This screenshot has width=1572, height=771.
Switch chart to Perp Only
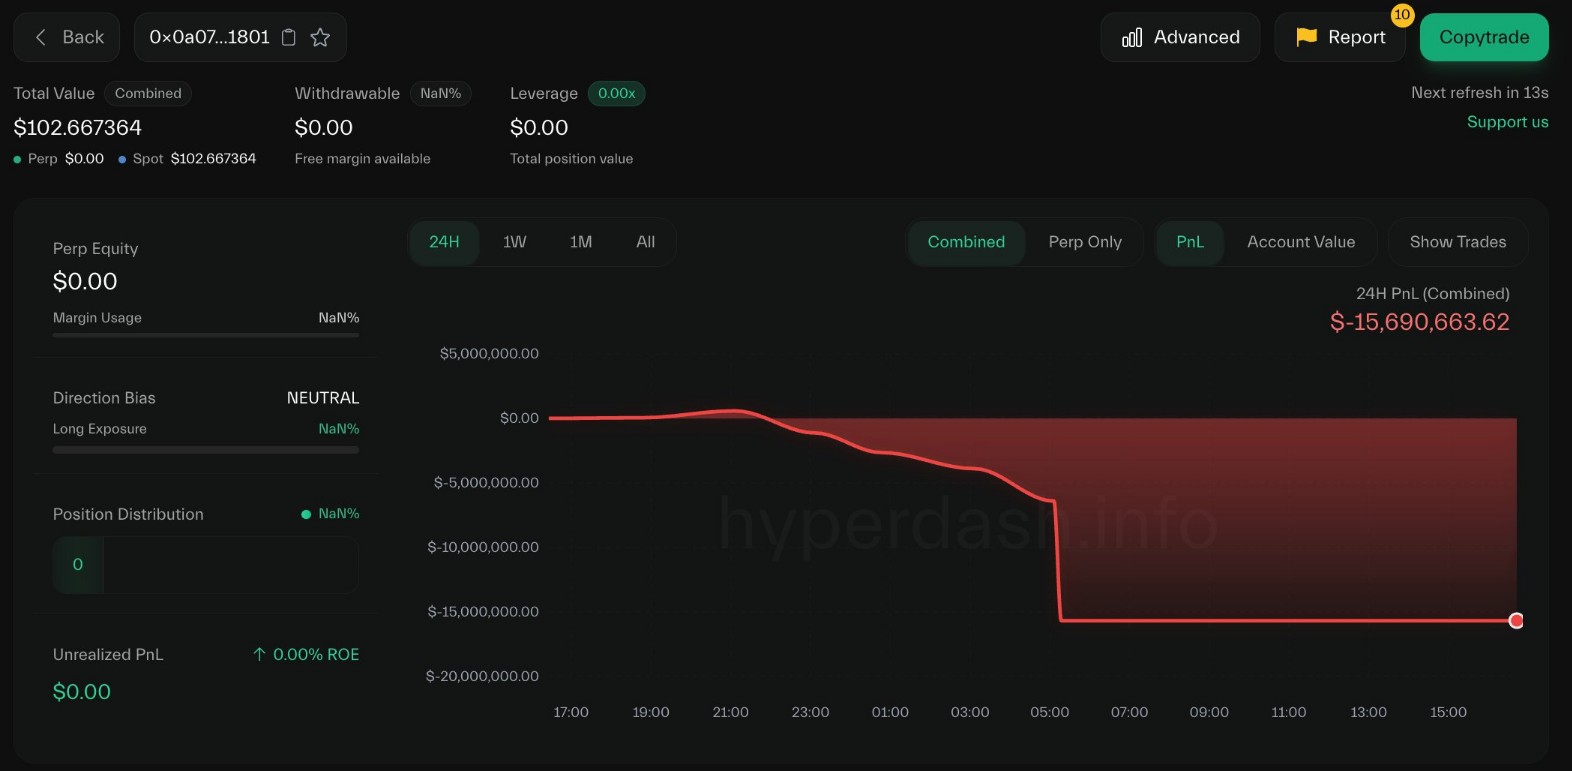1085,242
